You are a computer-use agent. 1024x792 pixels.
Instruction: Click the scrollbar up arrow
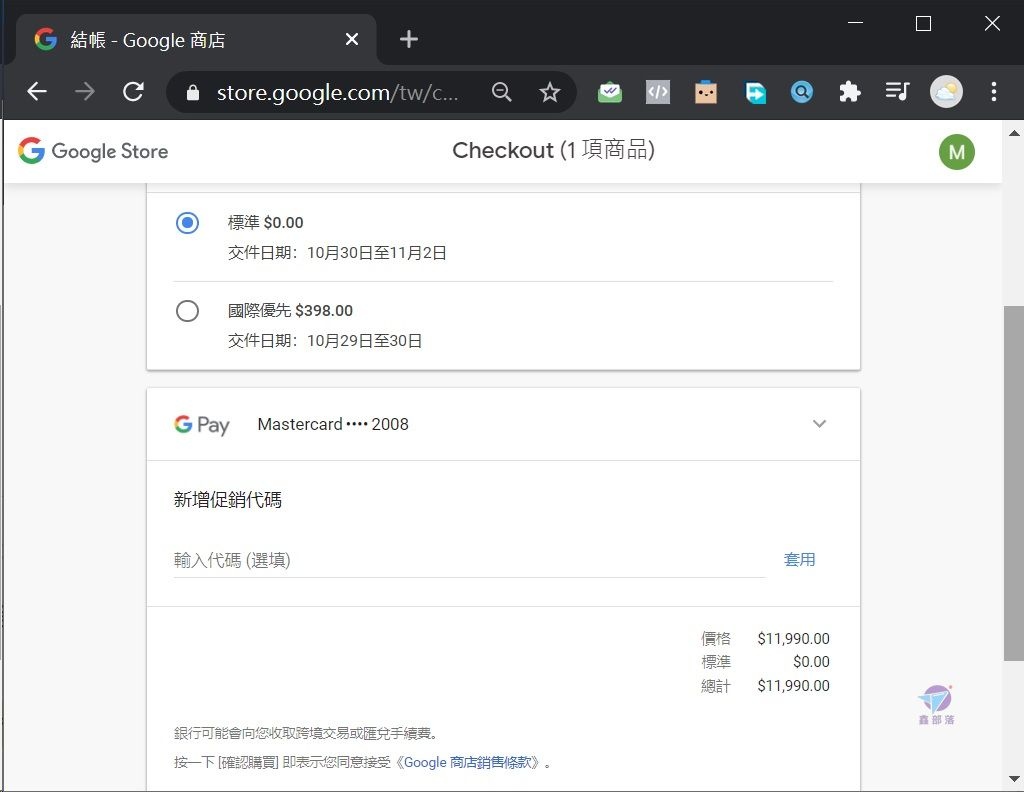(1014, 133)
